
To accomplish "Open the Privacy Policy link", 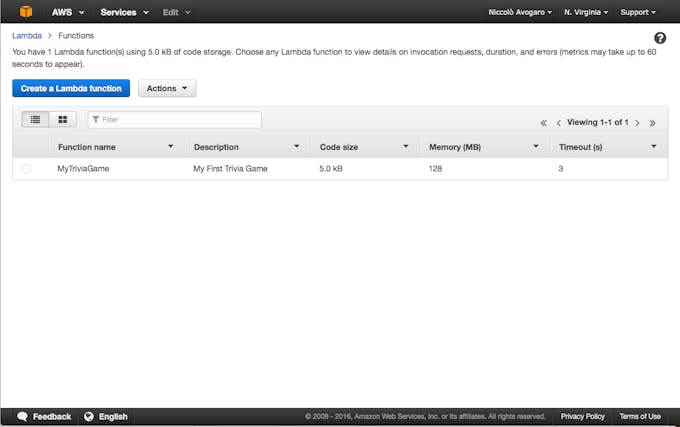I will 582,416.
